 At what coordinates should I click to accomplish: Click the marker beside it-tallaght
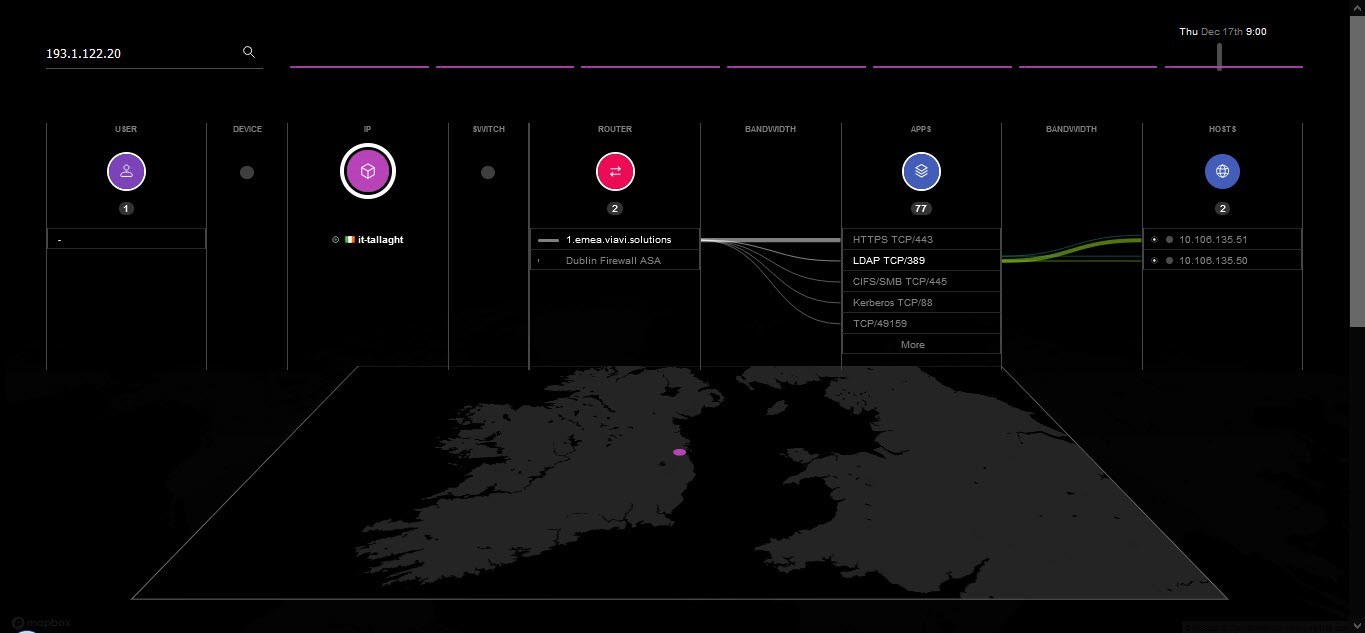pyautogui.click(x=335, y=240)
